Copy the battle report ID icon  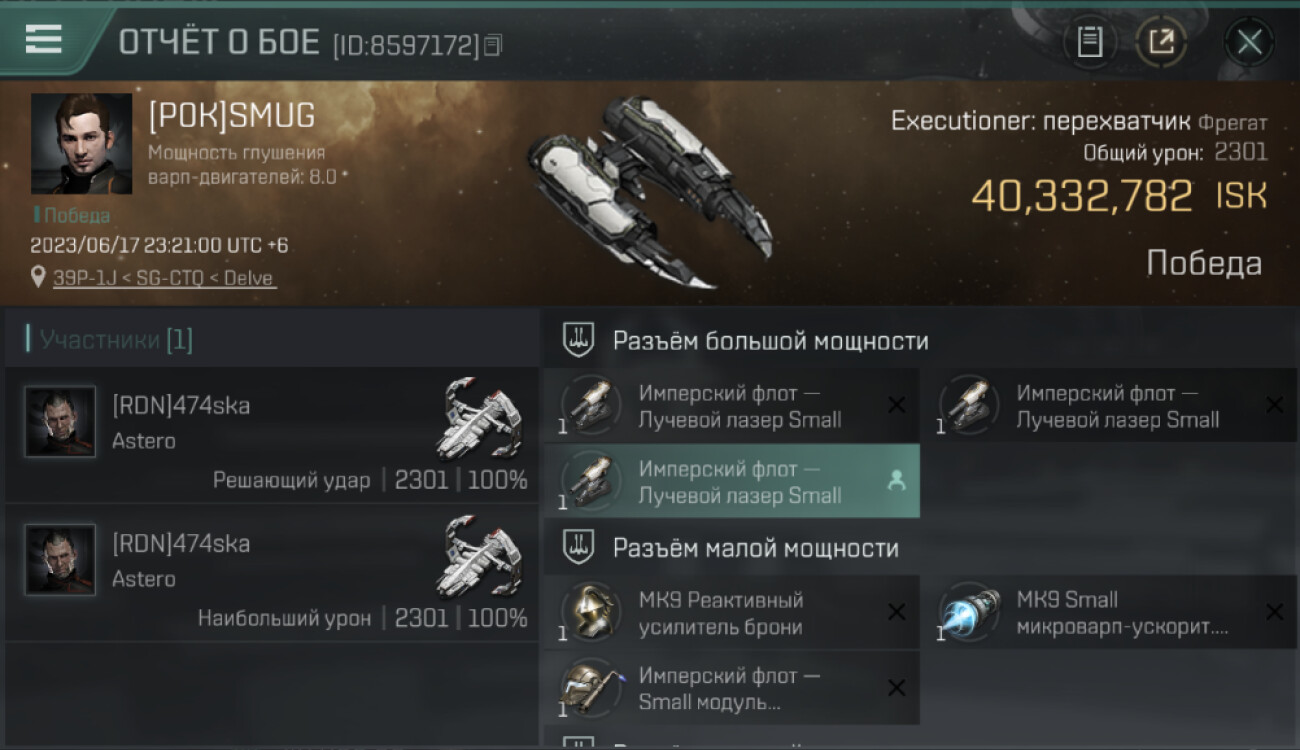pyautogui.click(x=492, y=45)
